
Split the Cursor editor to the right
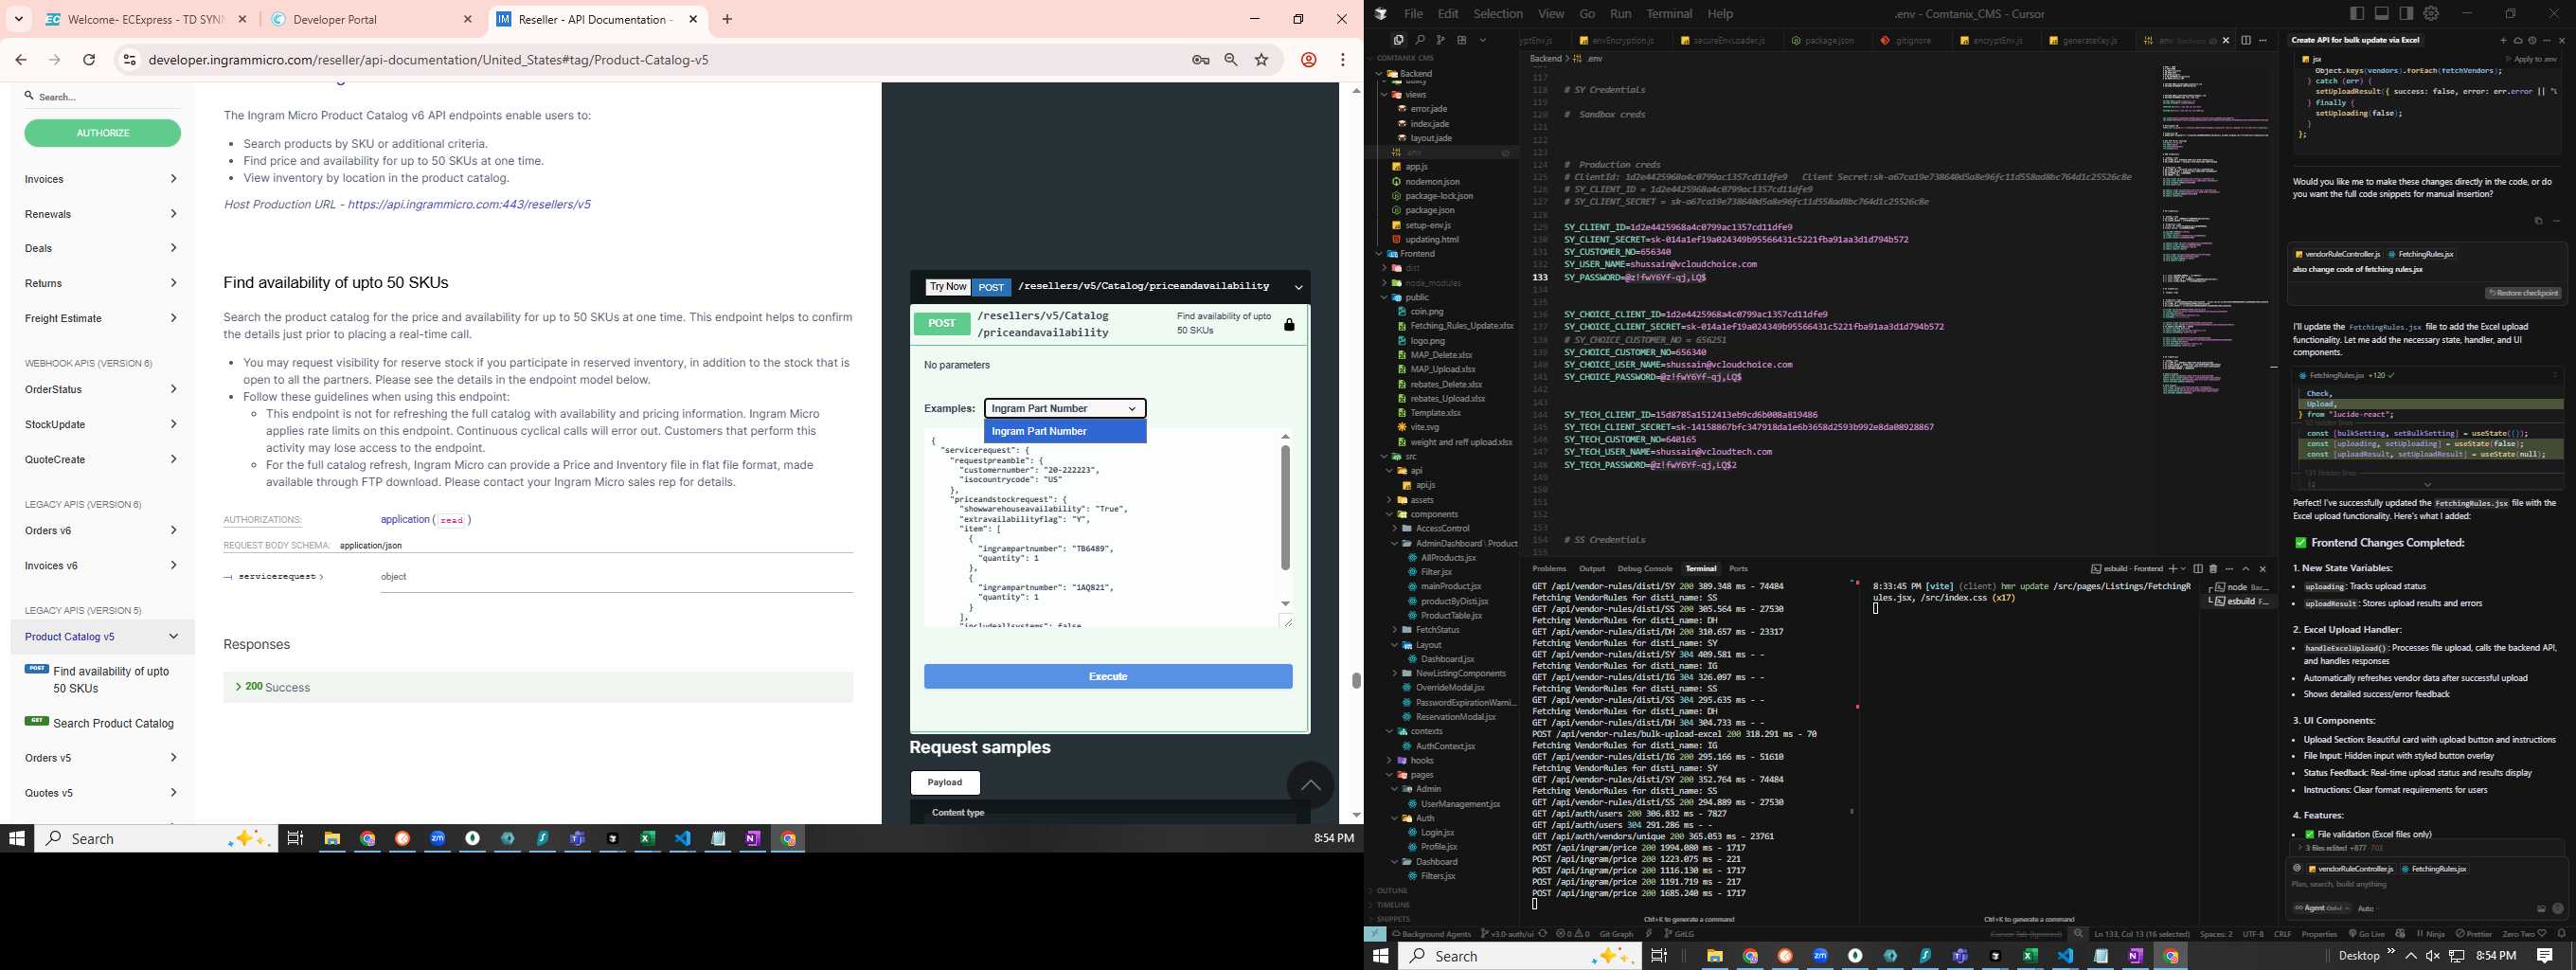pyautogui.click(x=2246, y=40)
